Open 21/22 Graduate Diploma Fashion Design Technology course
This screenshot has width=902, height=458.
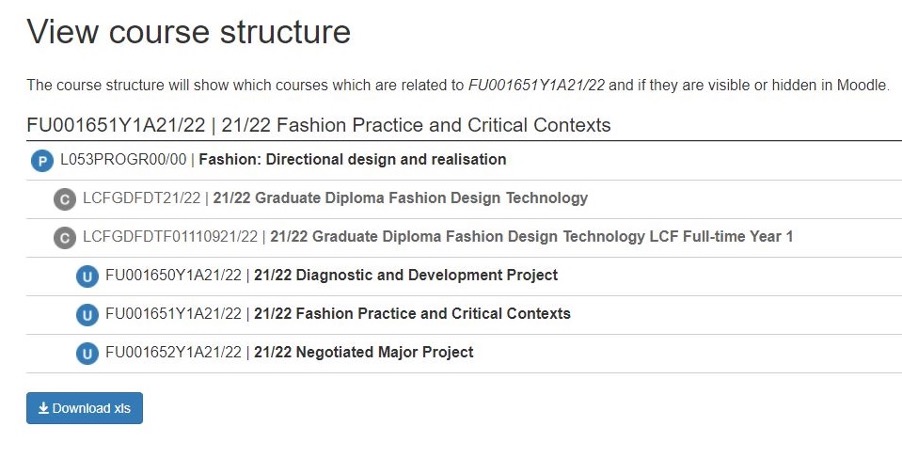click(400, 198)
